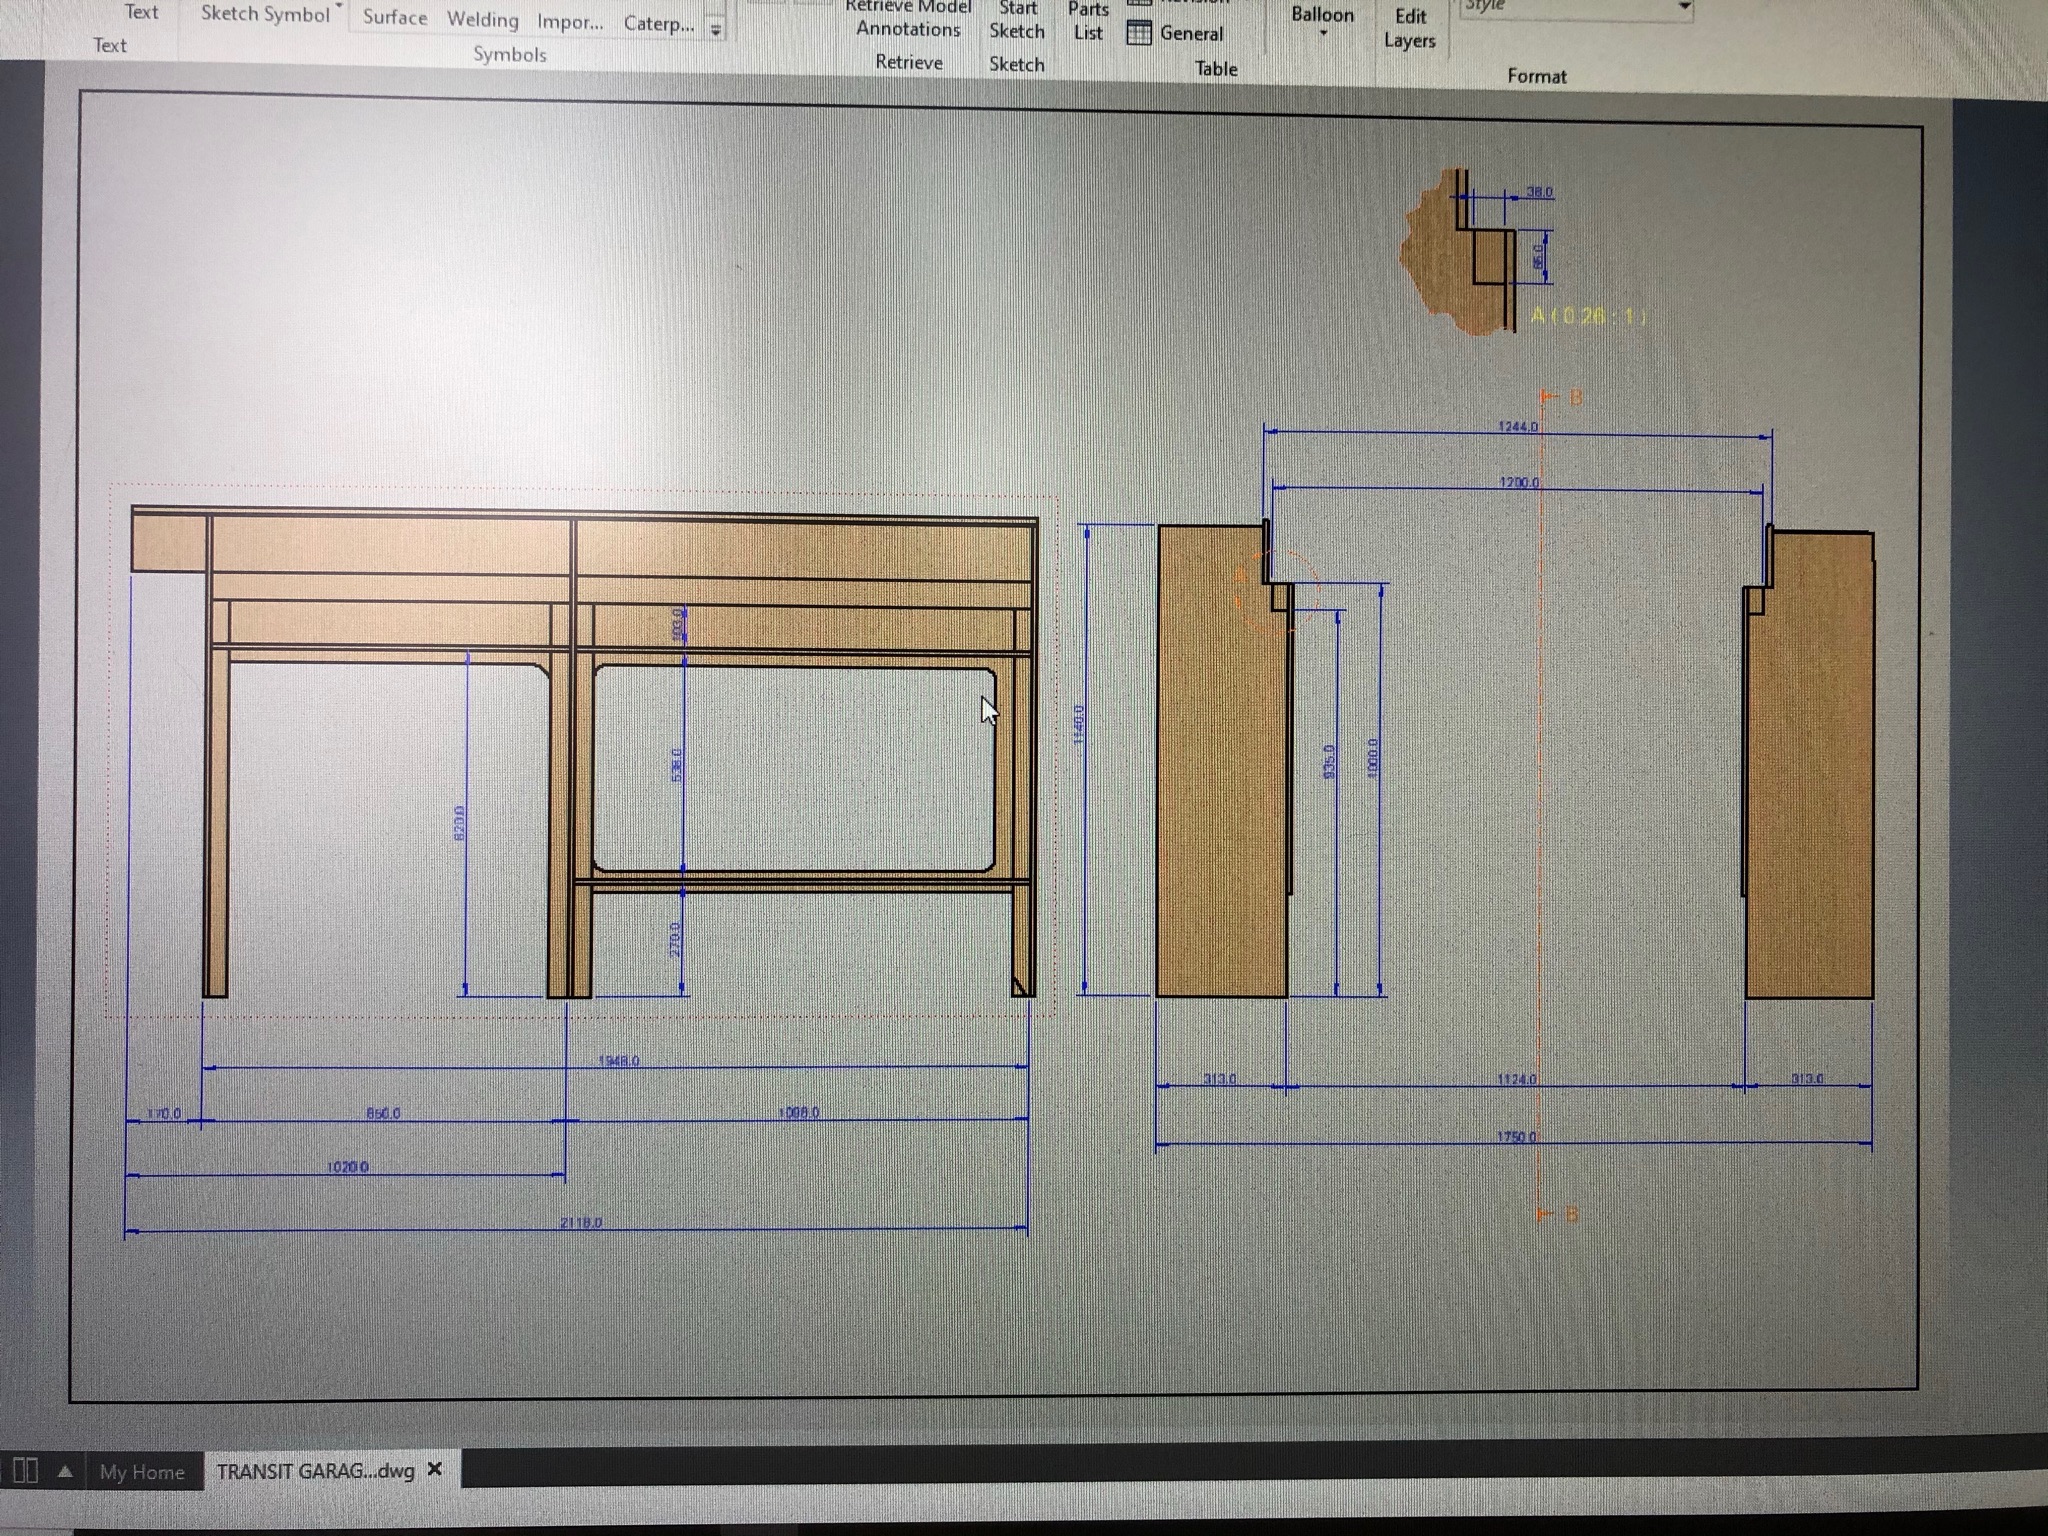Viewport: 2048px width, 1536px height.
Task: Click the tile windows icon in document bar
Action: pos(26,1471)
